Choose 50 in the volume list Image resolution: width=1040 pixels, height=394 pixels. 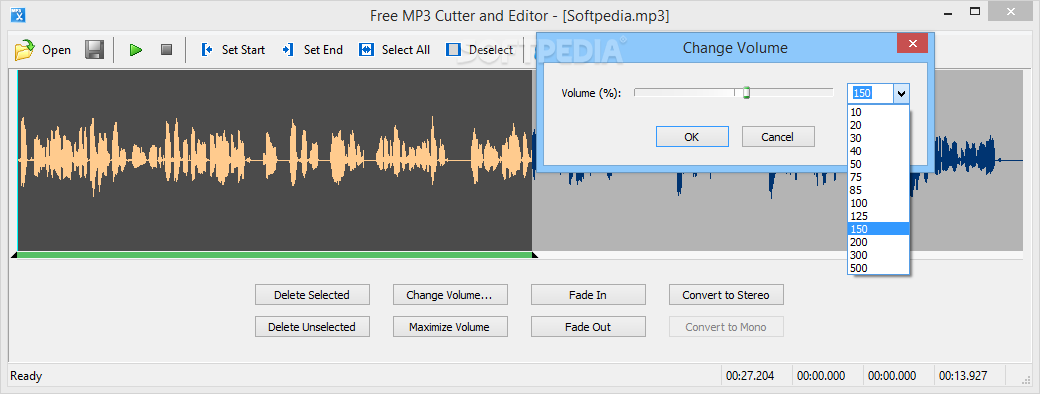pos(878,164)
